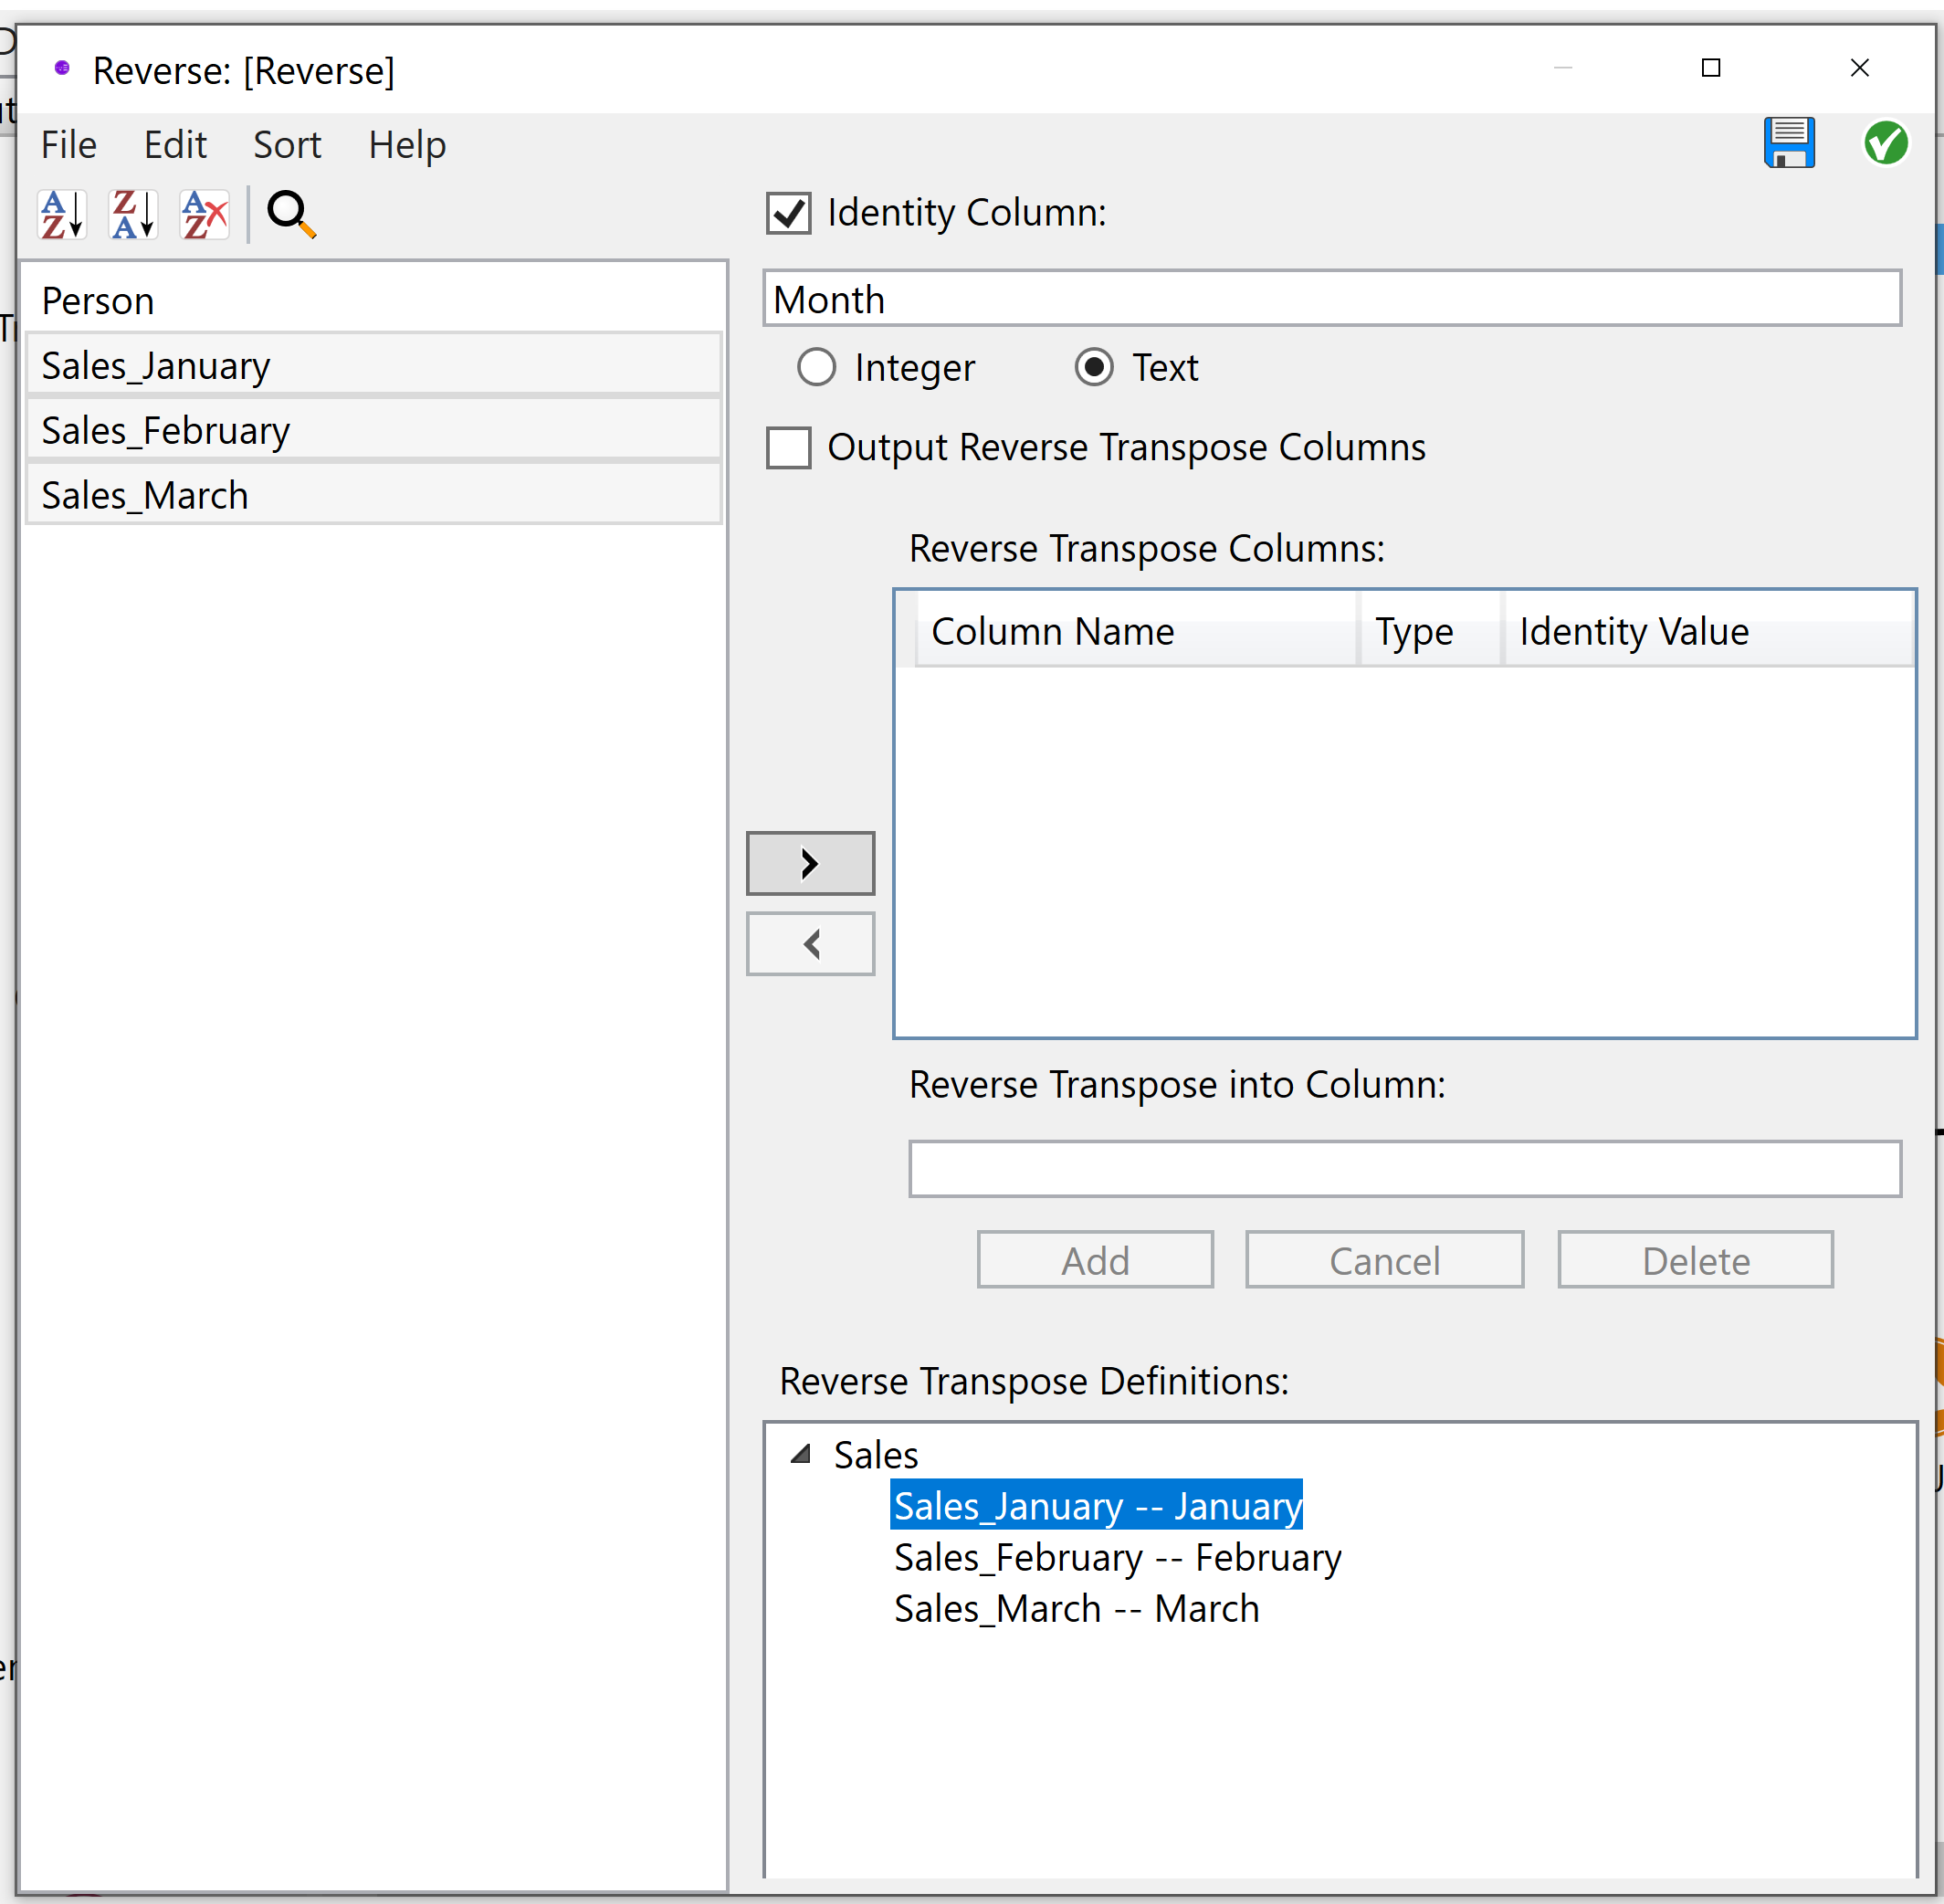This screenshot has height=1904, width=1944.
Task: Clear the column sort order
Action: click(x=204, y=214)
